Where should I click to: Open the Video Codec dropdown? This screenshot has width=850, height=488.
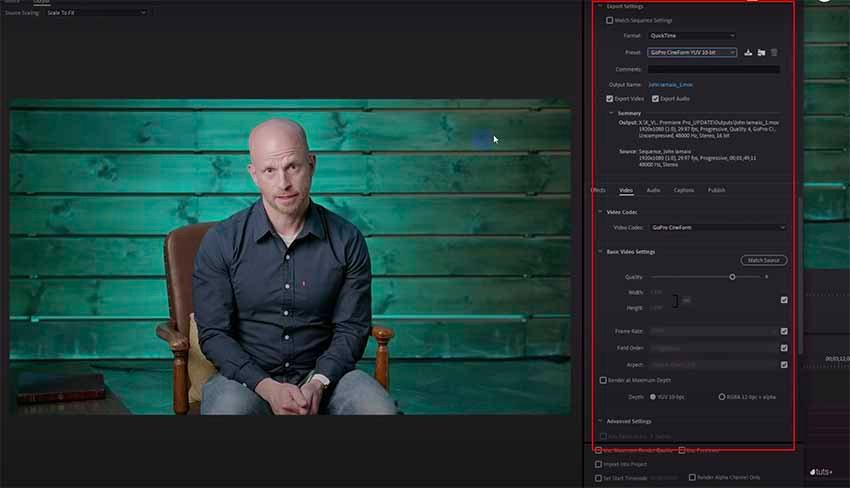[717, 228]
